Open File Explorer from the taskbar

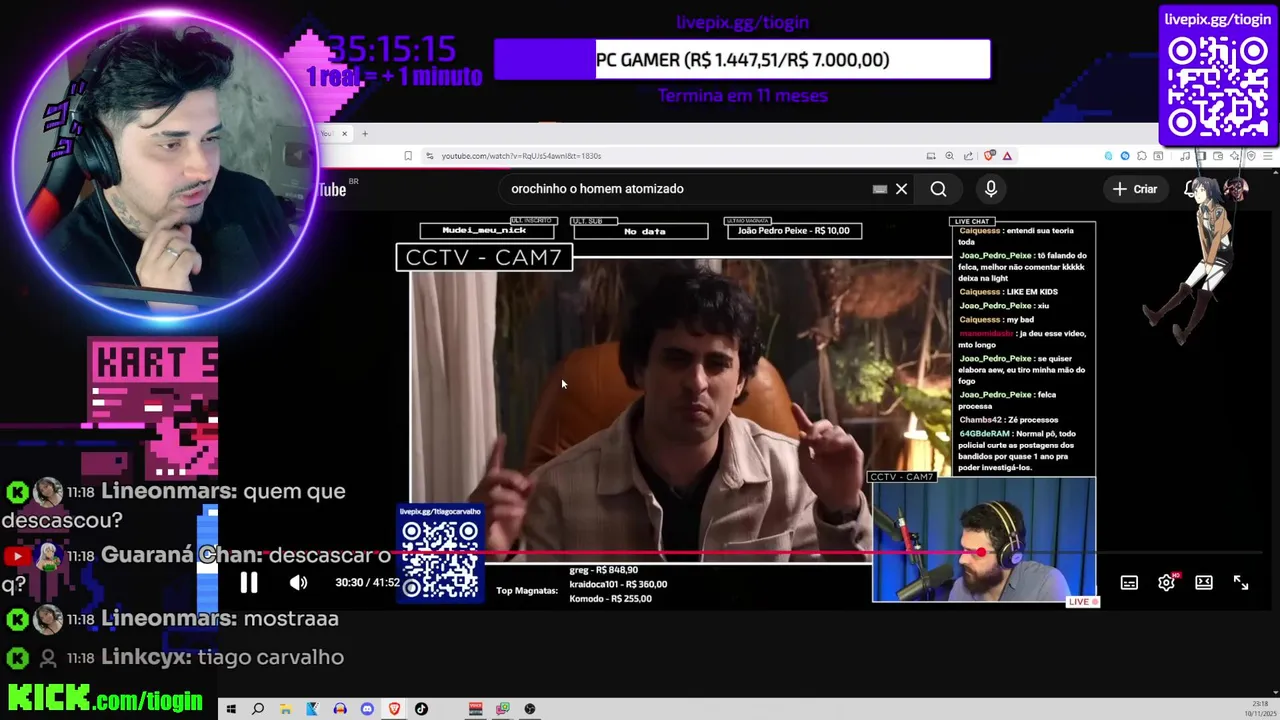[x=285, y=709]
